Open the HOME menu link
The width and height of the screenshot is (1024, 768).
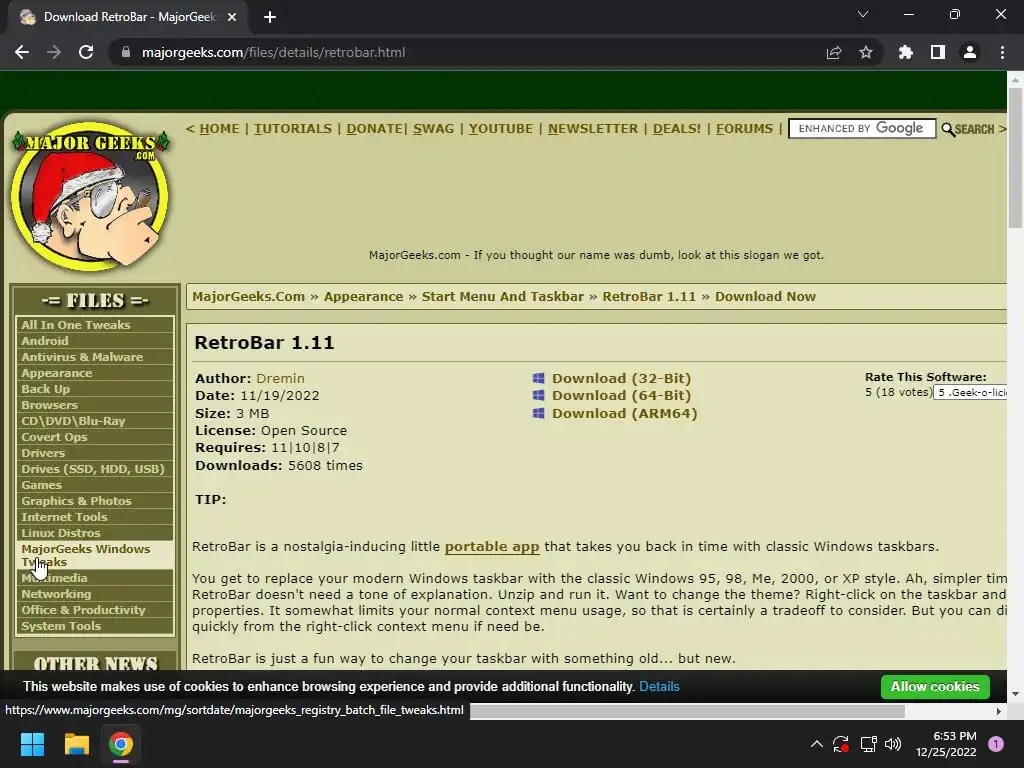pyautogui.click(x=219, y=129)
